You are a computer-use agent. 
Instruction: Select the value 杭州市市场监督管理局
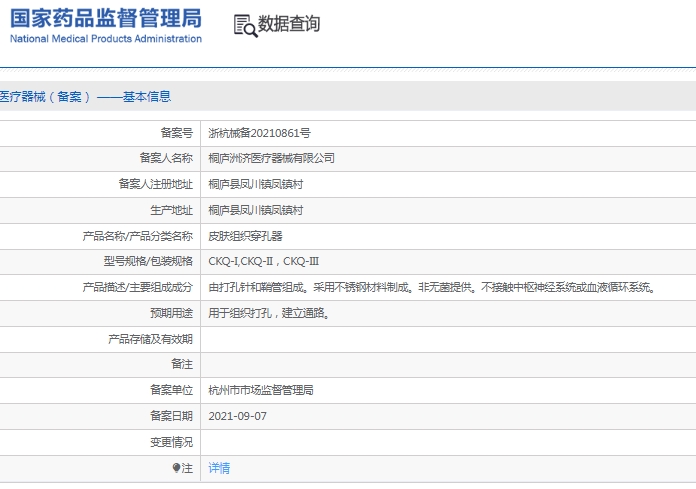tap(261, 390)
